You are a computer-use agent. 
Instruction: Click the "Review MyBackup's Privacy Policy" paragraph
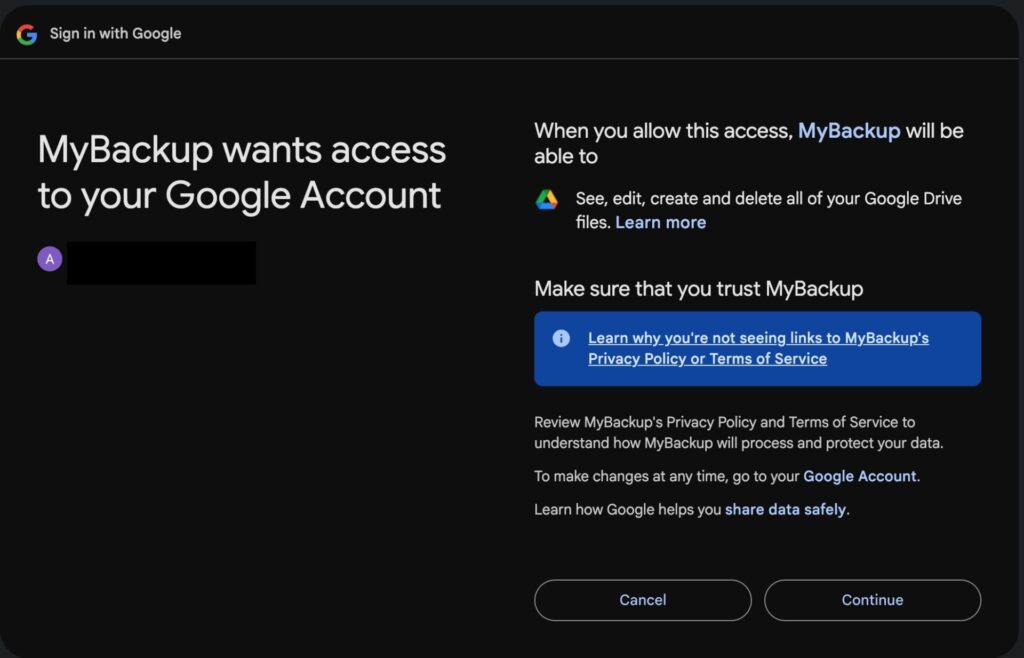pos(739,433)
